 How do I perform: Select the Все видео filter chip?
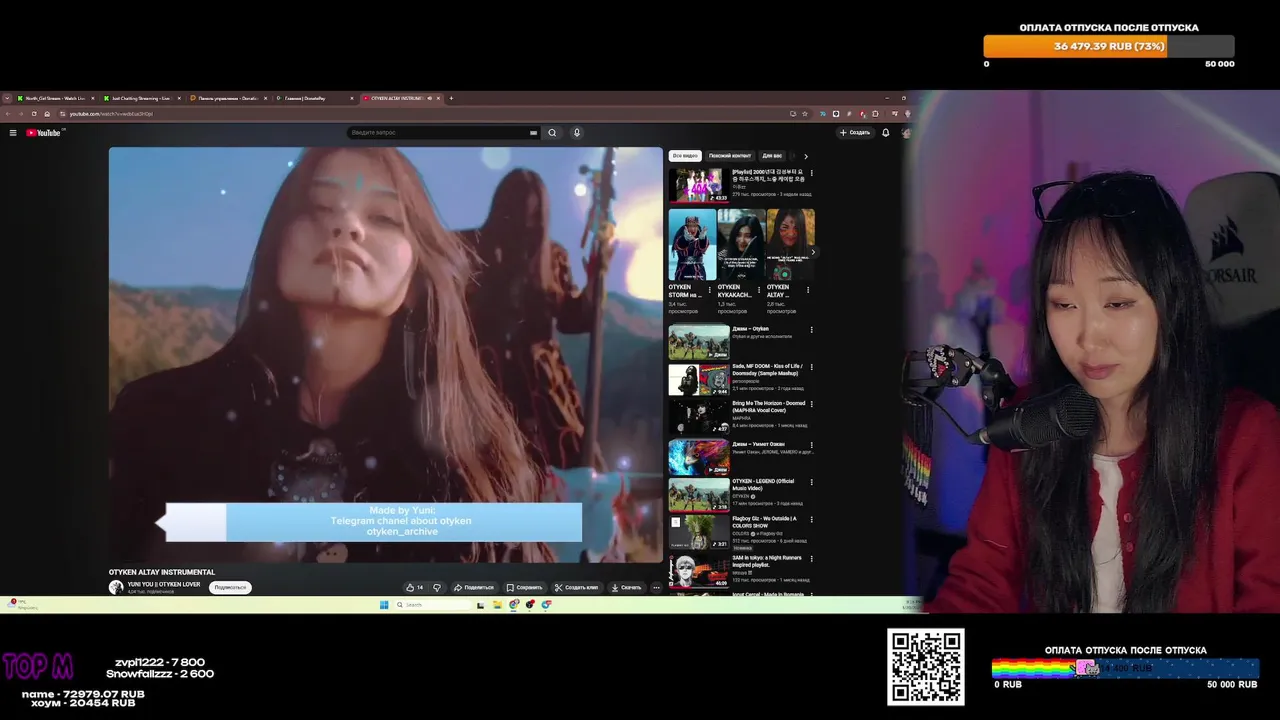685,156
